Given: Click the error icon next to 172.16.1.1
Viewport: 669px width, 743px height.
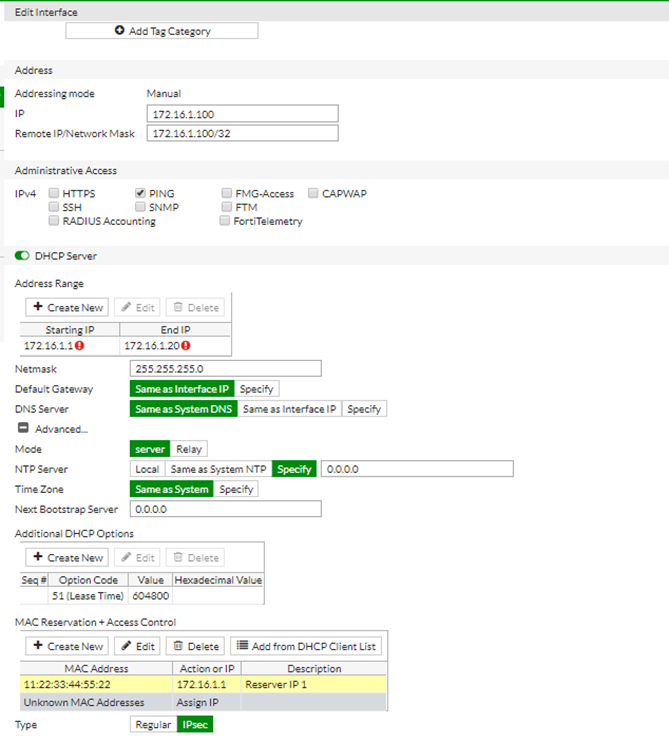Looking at the screenshot, I should [80, 345].
